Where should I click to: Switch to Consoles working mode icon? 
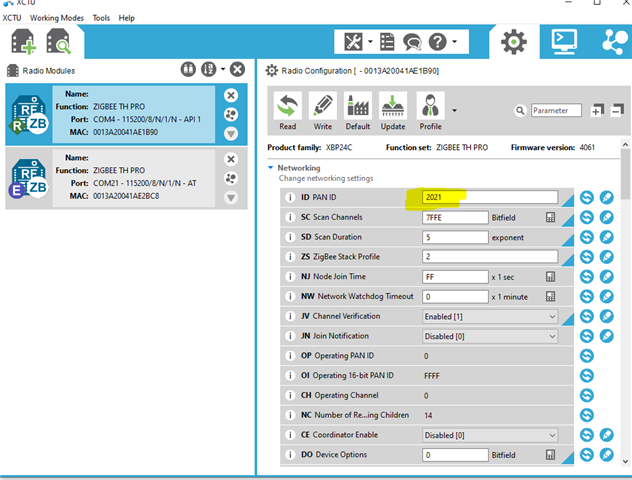tap(564, 42)
